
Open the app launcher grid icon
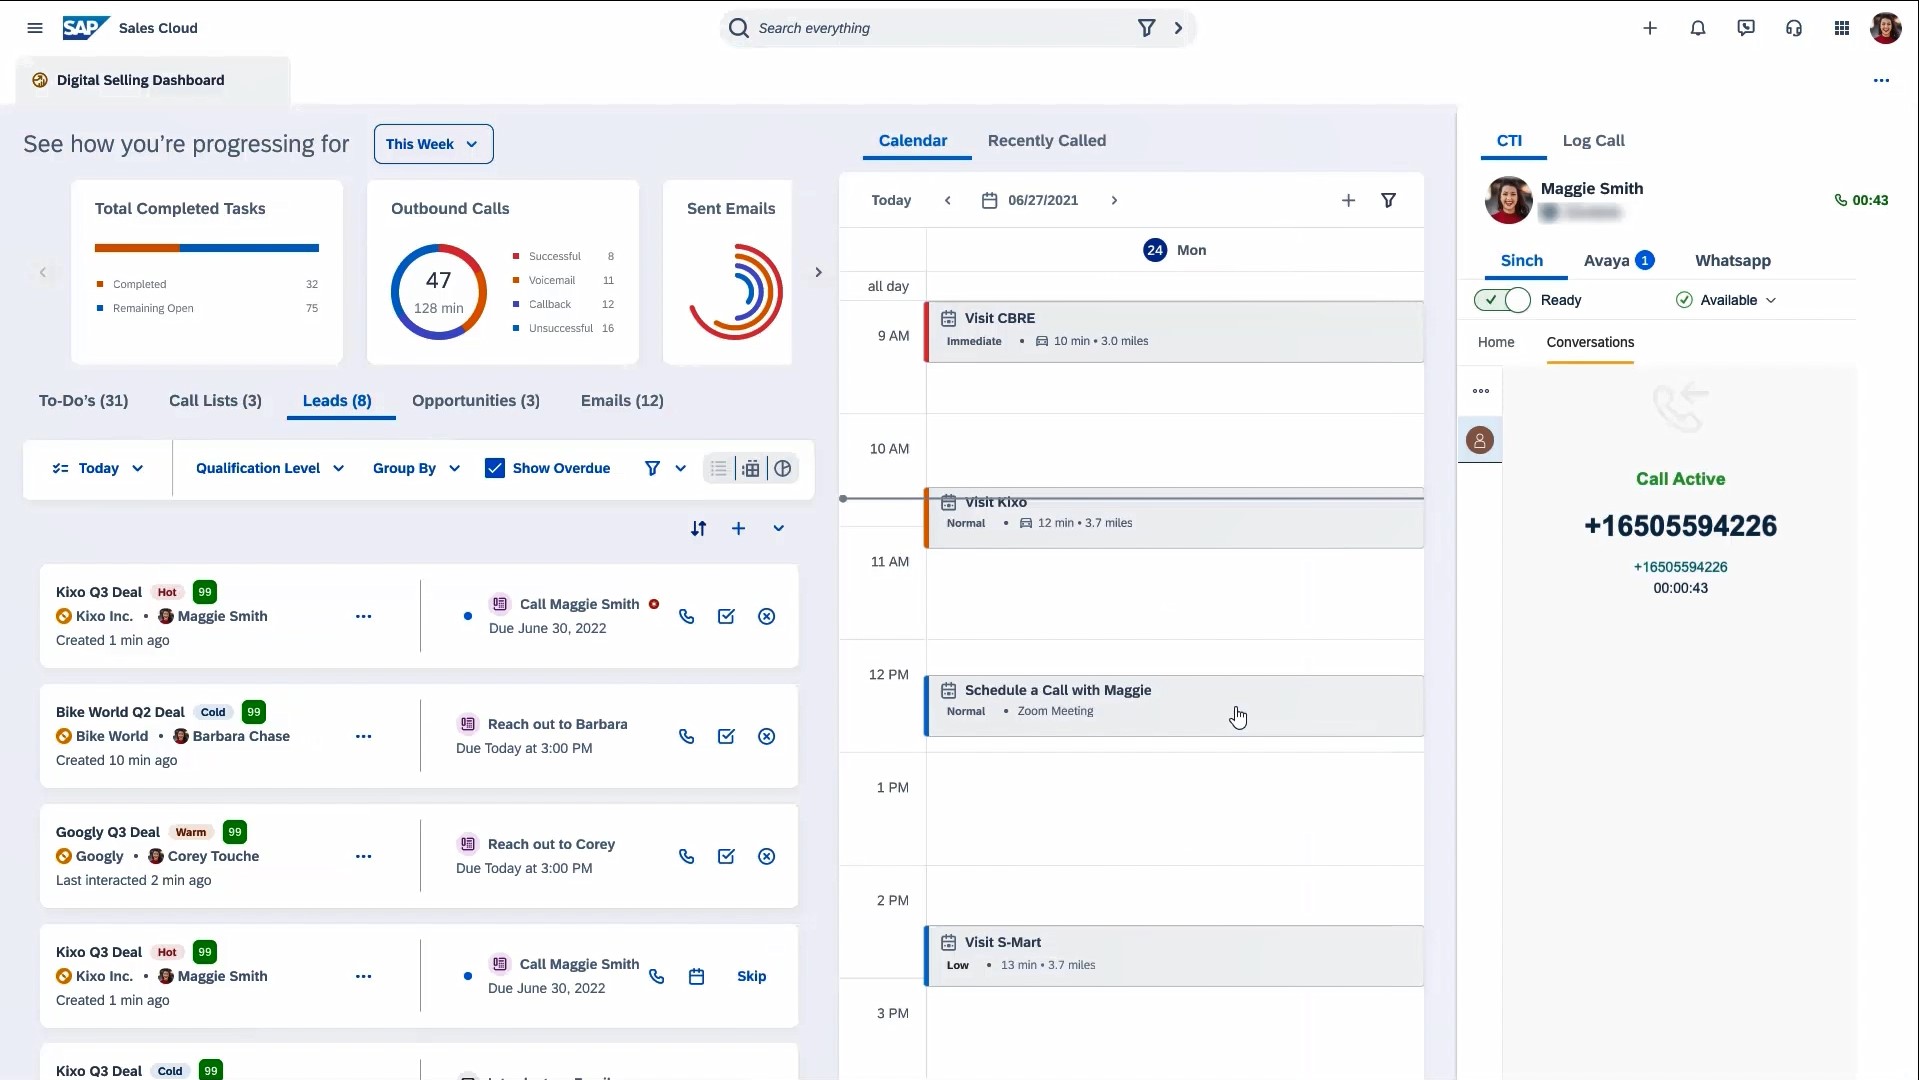[x=1842, y=28]
